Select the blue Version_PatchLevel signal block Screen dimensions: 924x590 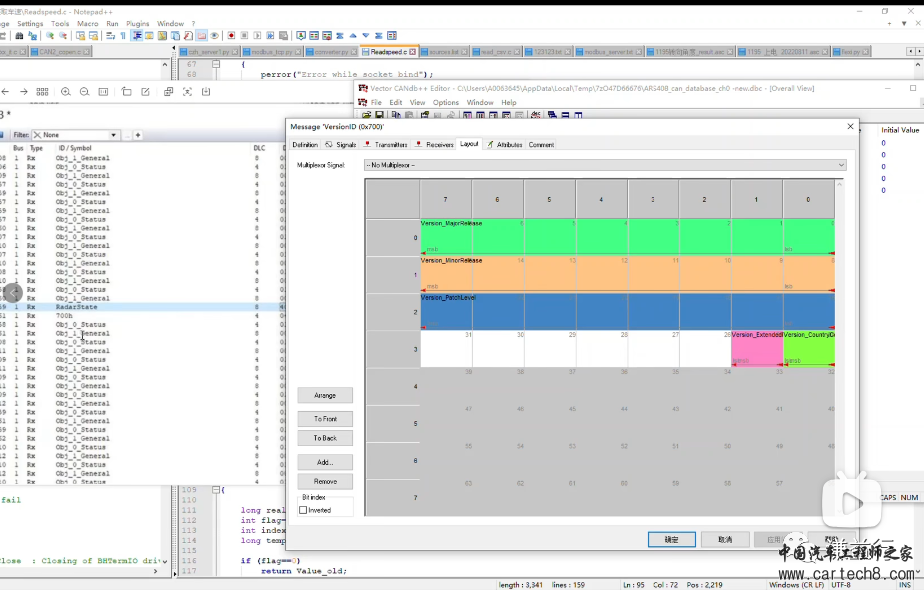pyautogui.click(x=628, y=311)
